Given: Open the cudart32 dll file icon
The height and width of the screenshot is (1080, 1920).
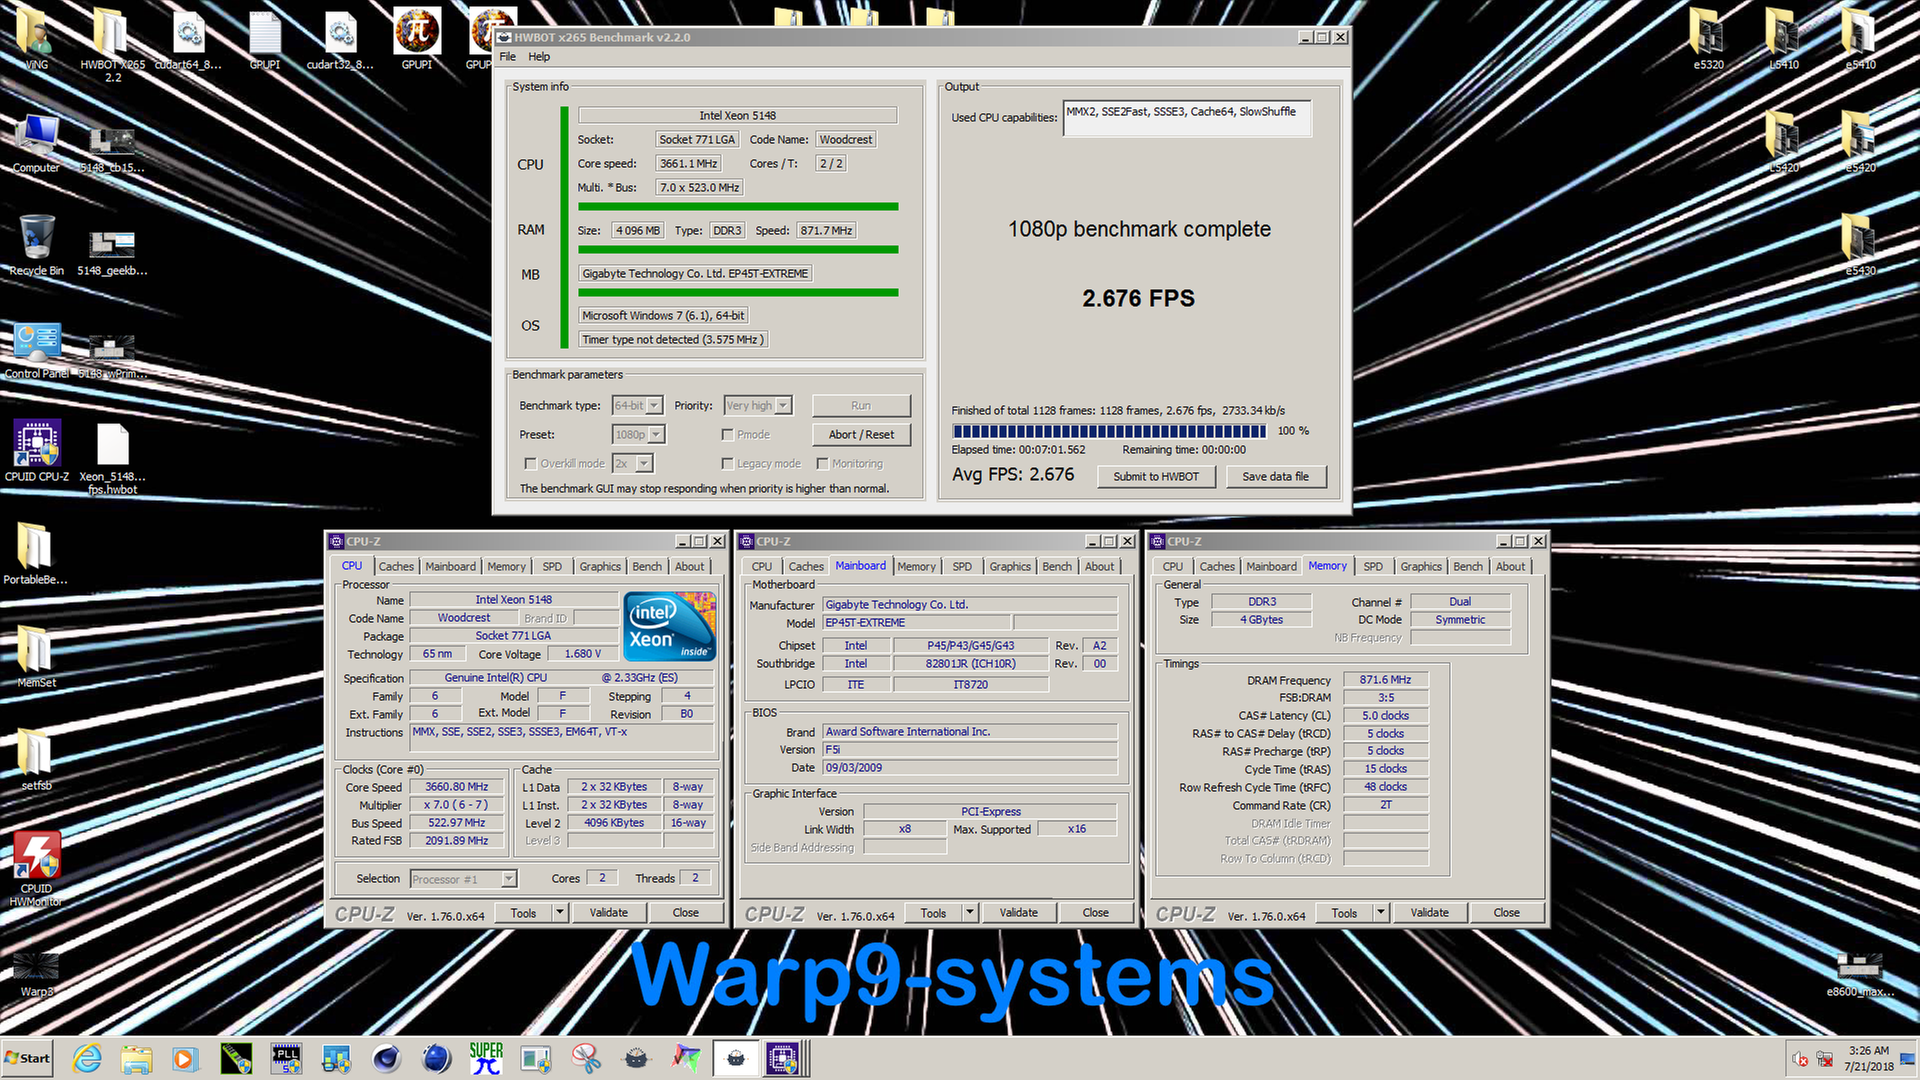Looking at the screenshot, I should 340,38.
